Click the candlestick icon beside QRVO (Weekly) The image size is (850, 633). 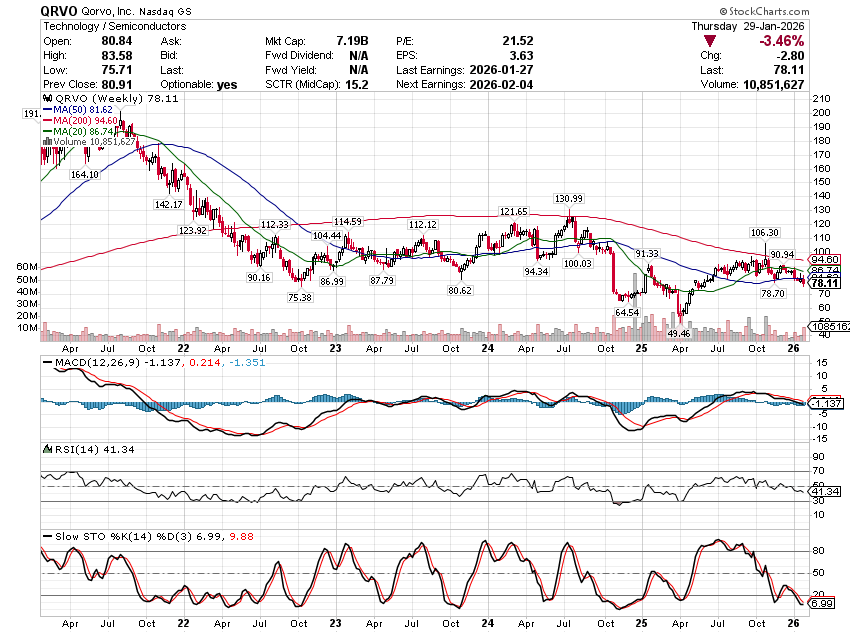(44, 100)
